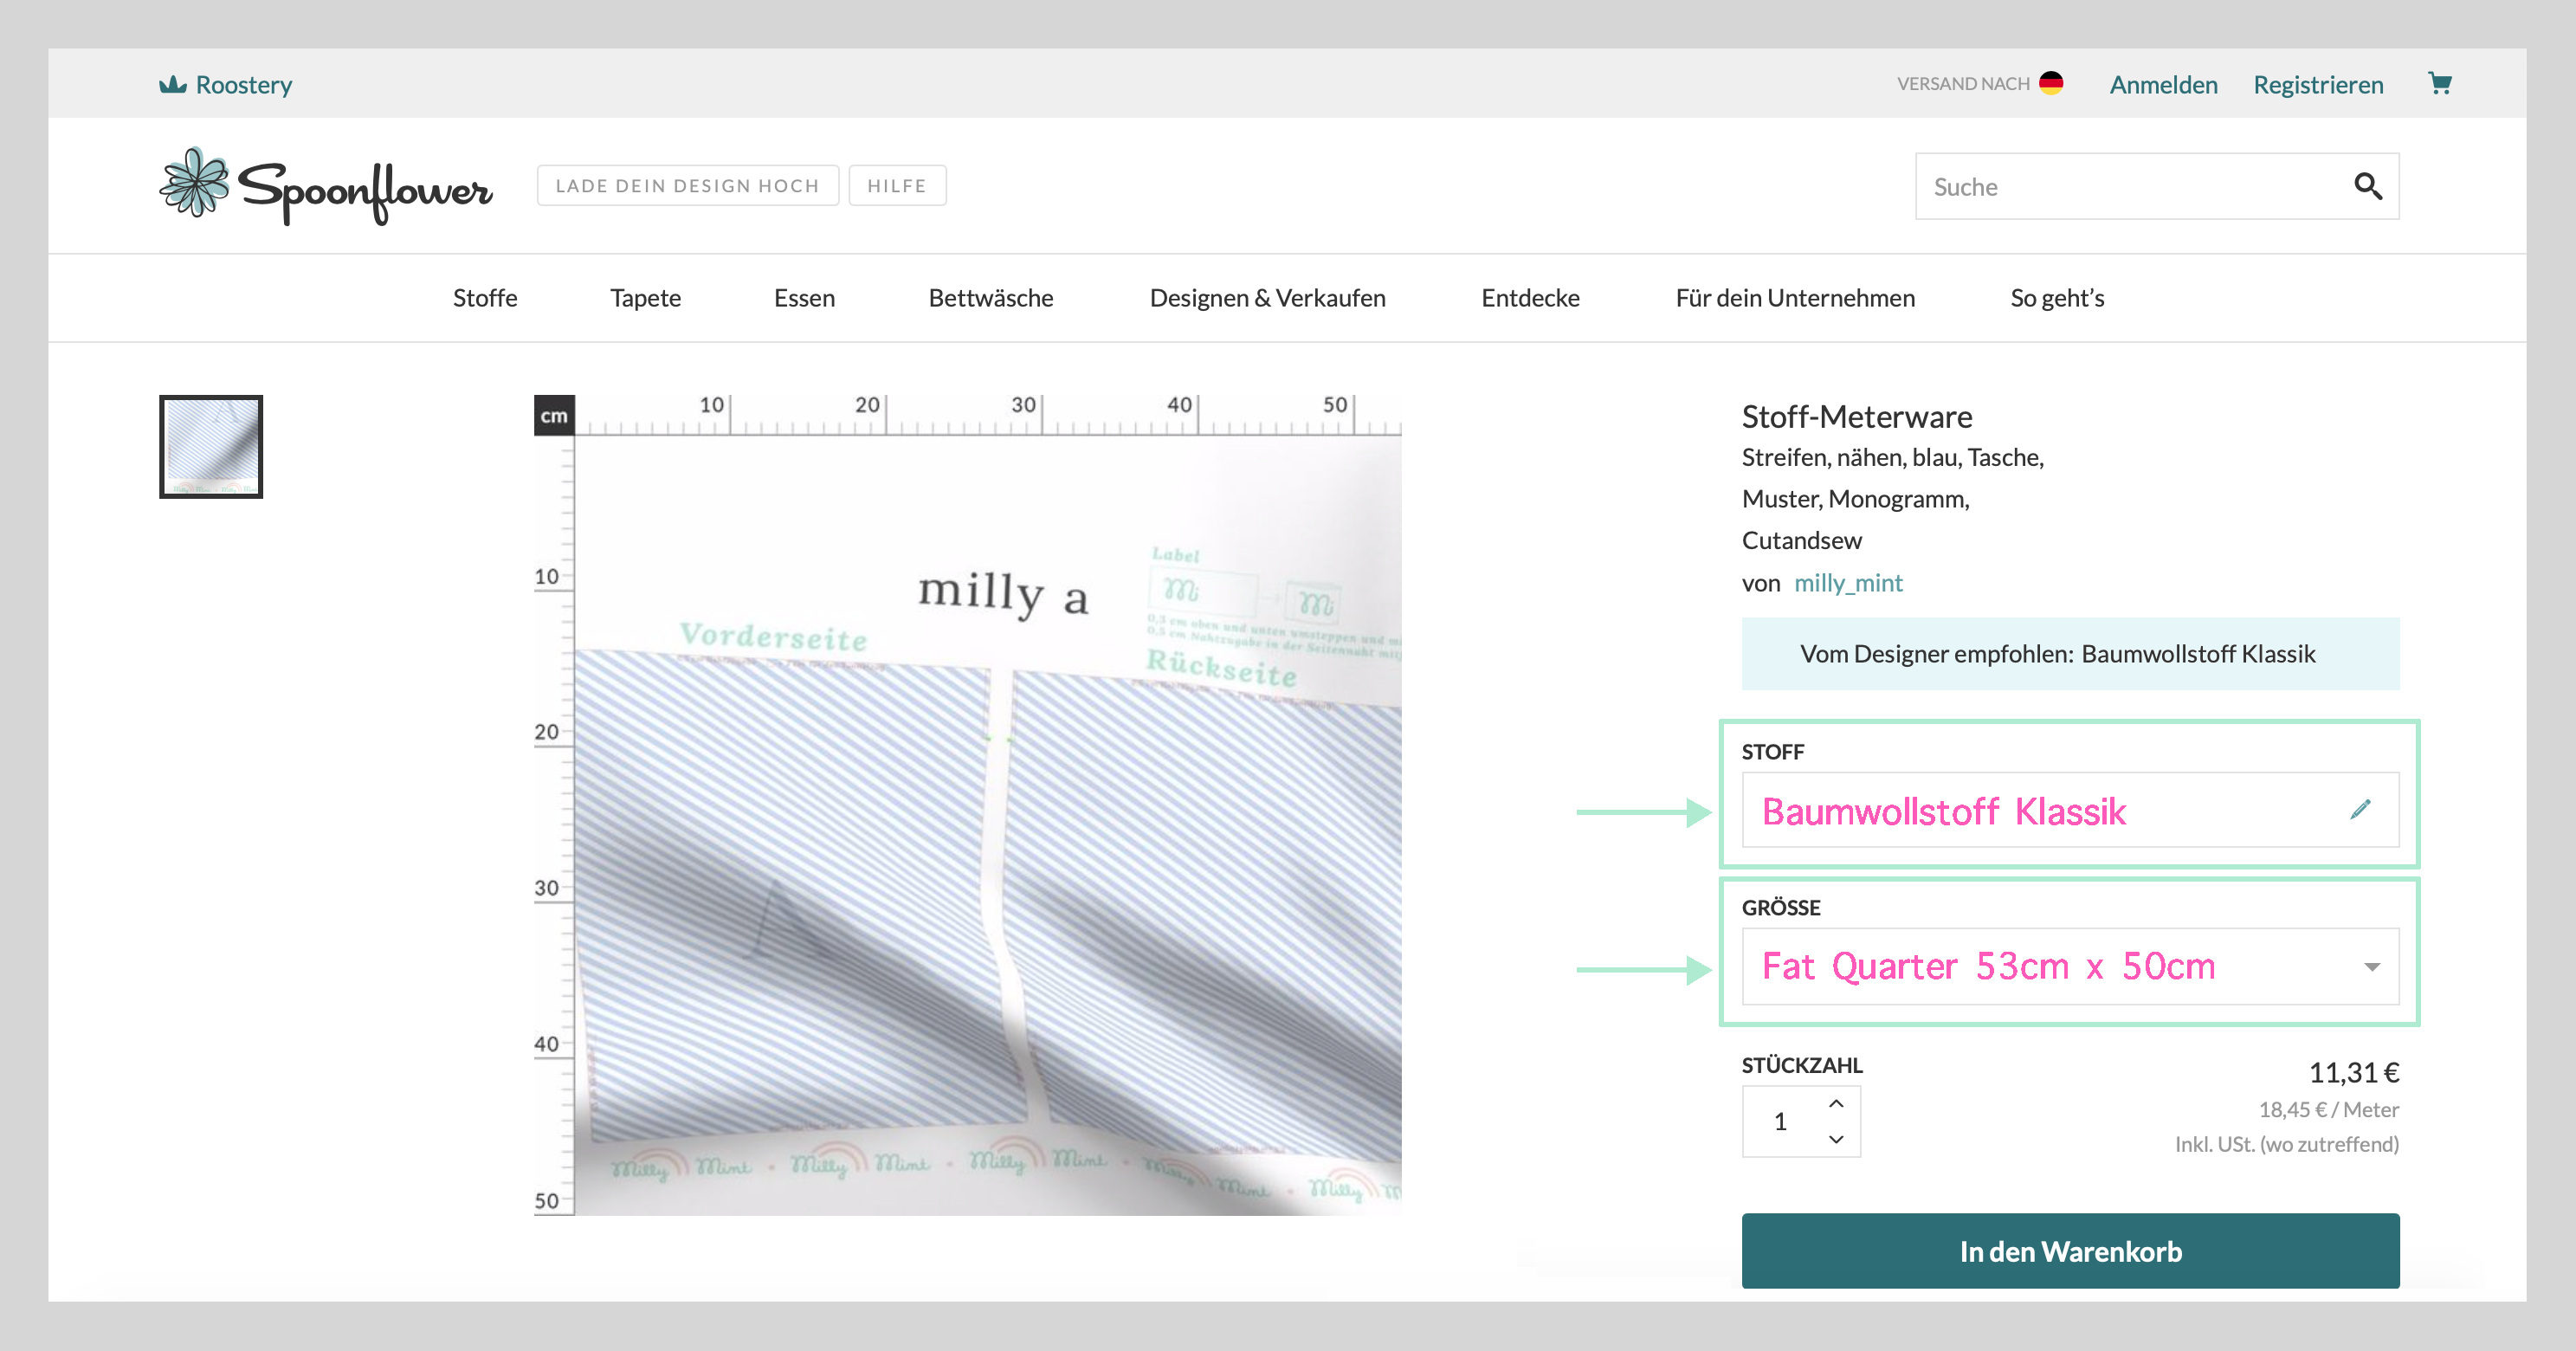The width and height of the screenshot is (2576, 1351).
Task: Open the shopping cart icon
Action: click(x=2439, y=84)
